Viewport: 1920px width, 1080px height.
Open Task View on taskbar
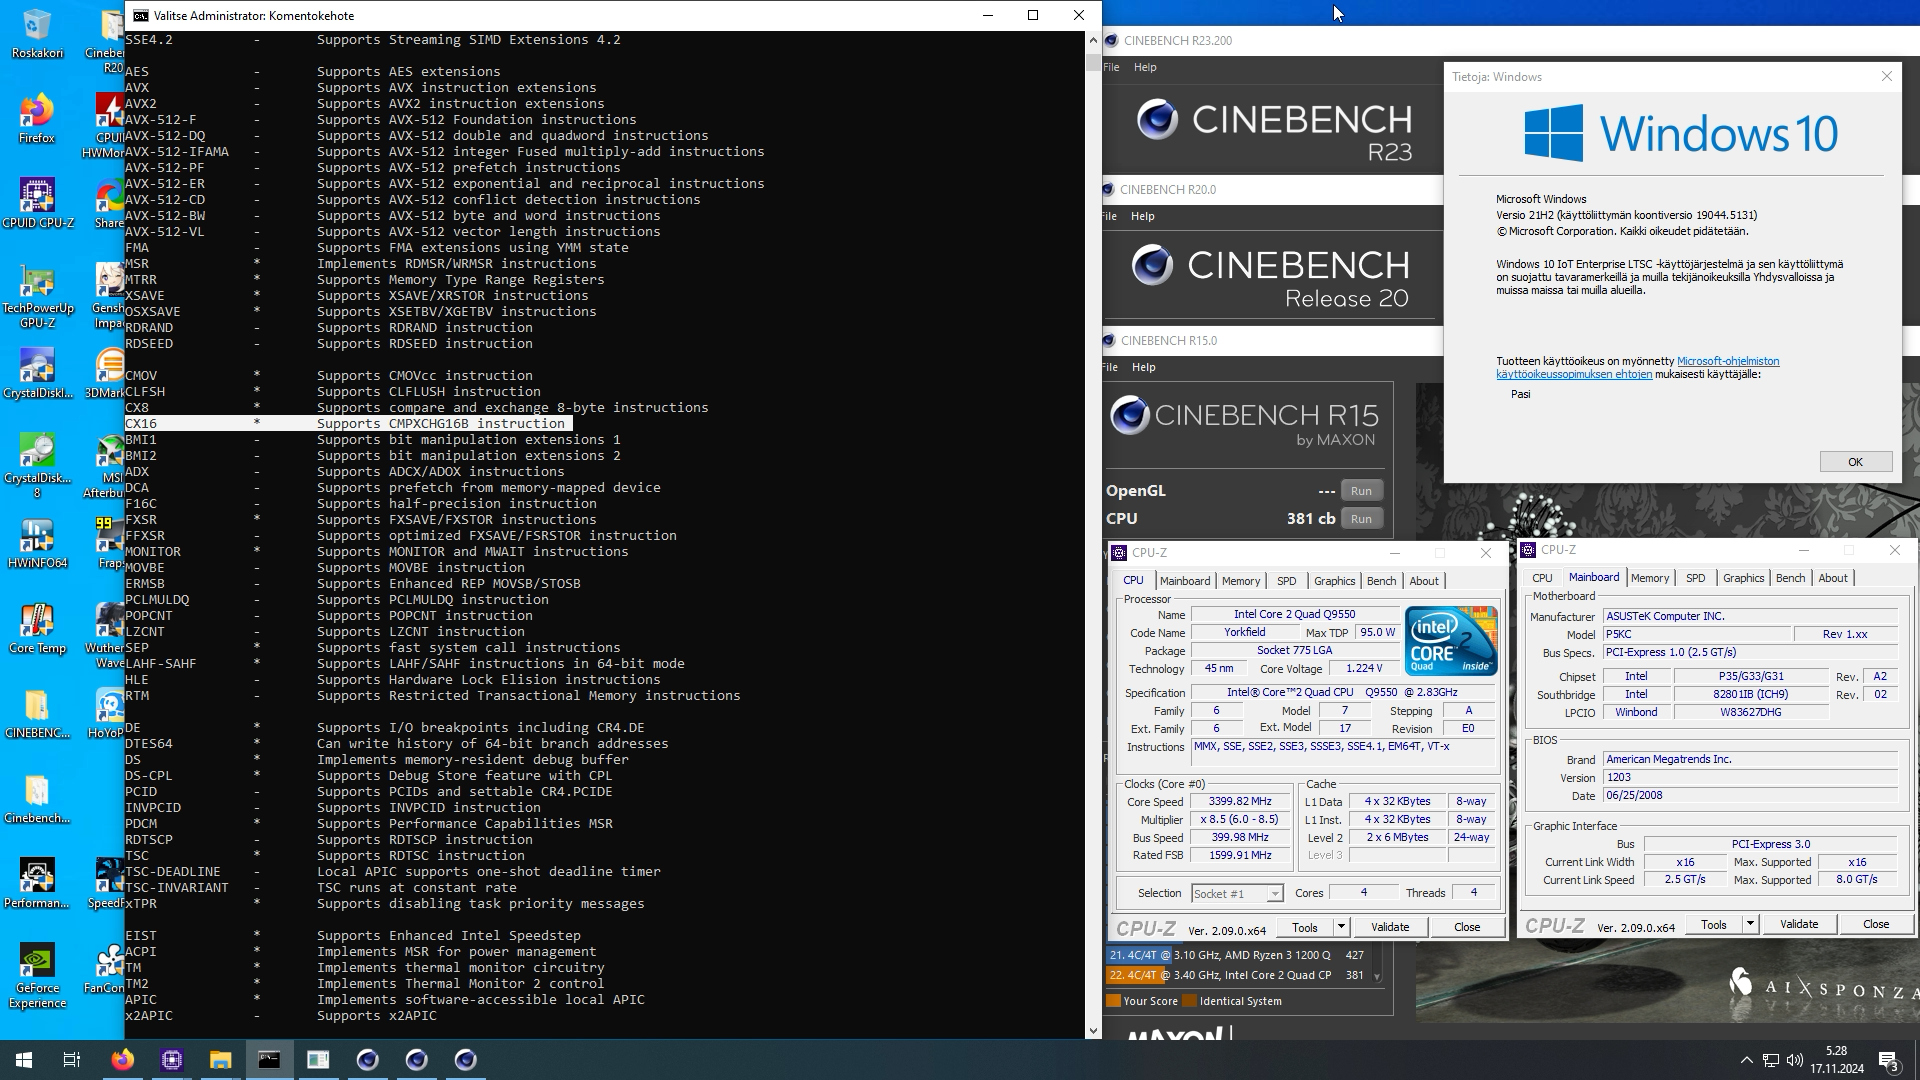(x=72, y=1060)
